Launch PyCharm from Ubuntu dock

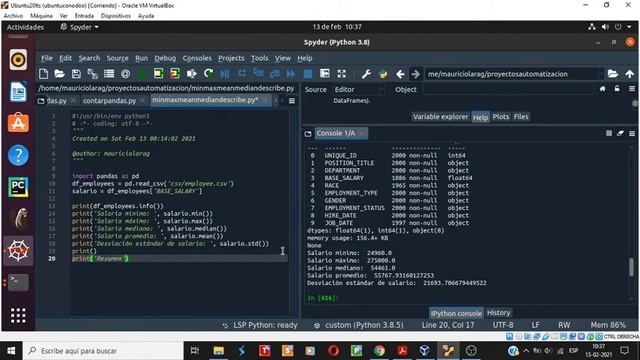18,187
